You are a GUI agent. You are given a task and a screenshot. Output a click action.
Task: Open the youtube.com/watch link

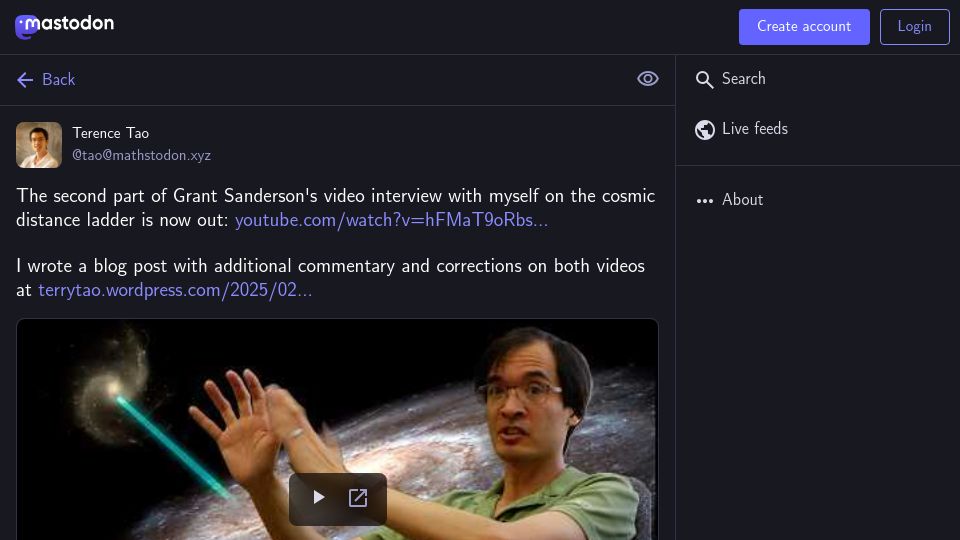pyautogui.click(x=391, y=220)
